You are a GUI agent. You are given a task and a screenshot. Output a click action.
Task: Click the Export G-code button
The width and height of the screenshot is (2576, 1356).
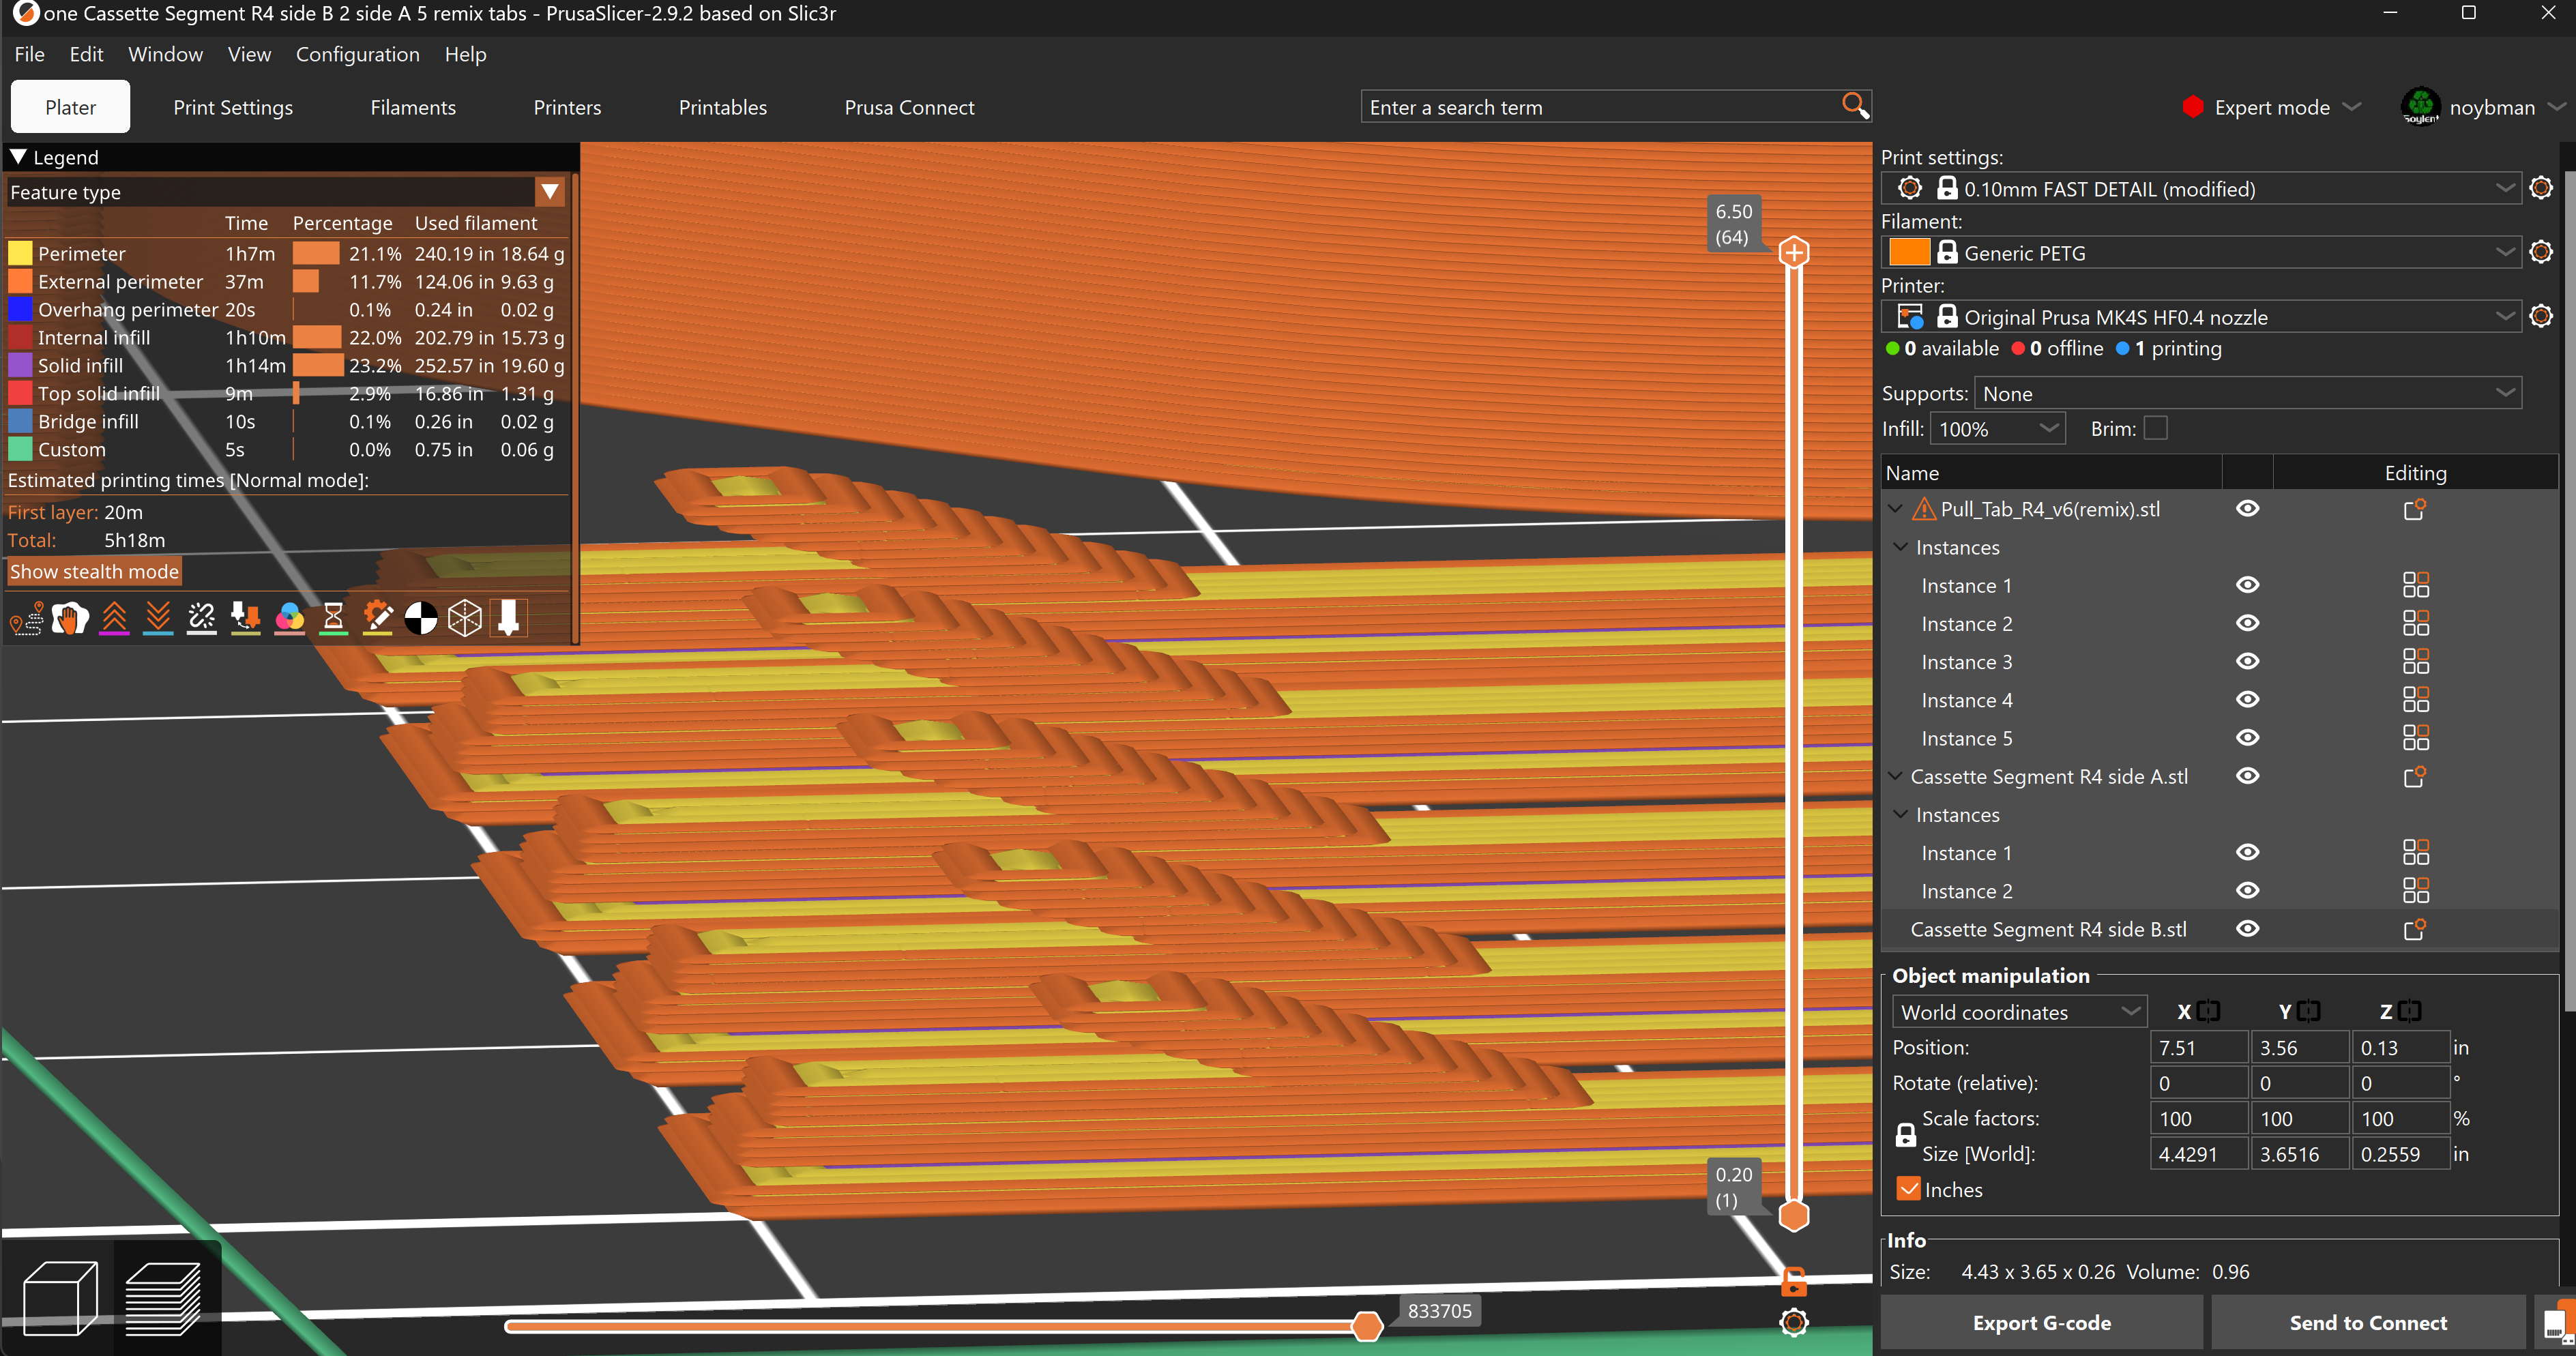coord(2041,1322)
